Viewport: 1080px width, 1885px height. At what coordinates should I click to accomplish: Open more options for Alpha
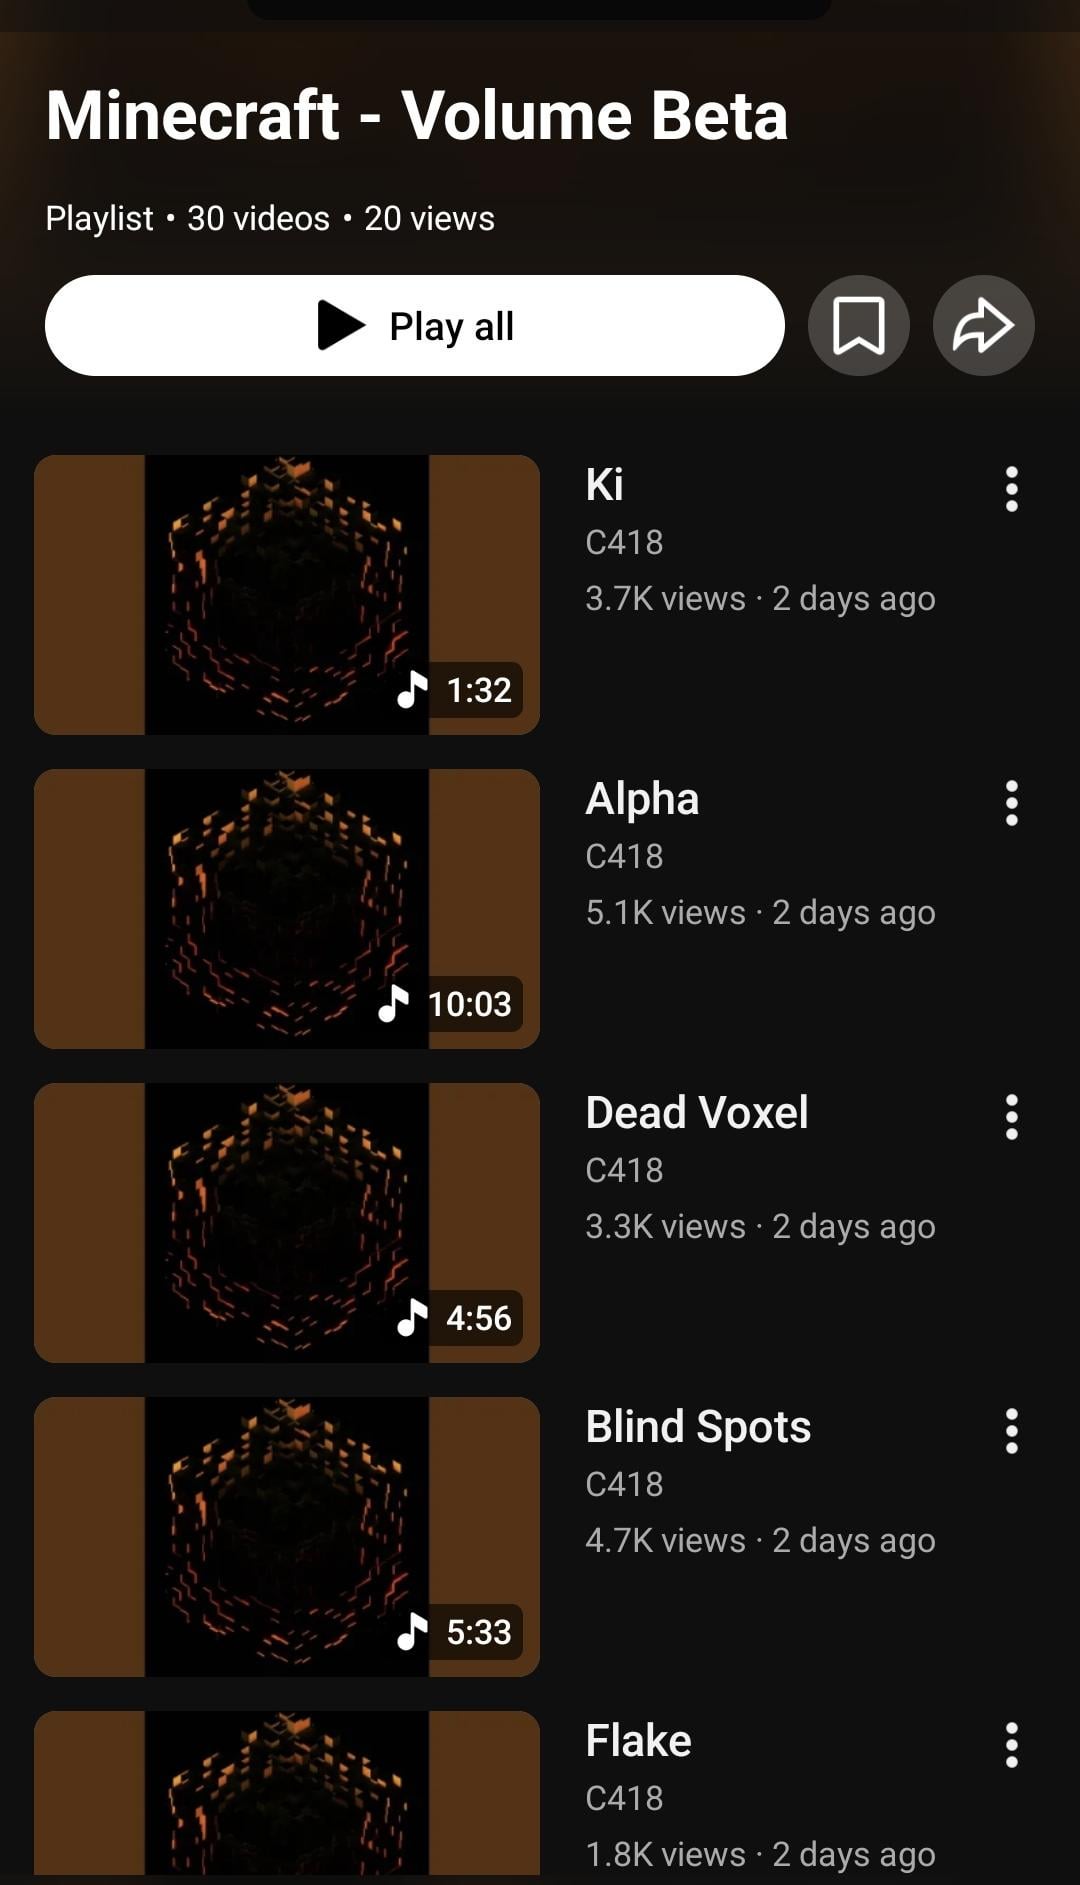coord(1011,803)
